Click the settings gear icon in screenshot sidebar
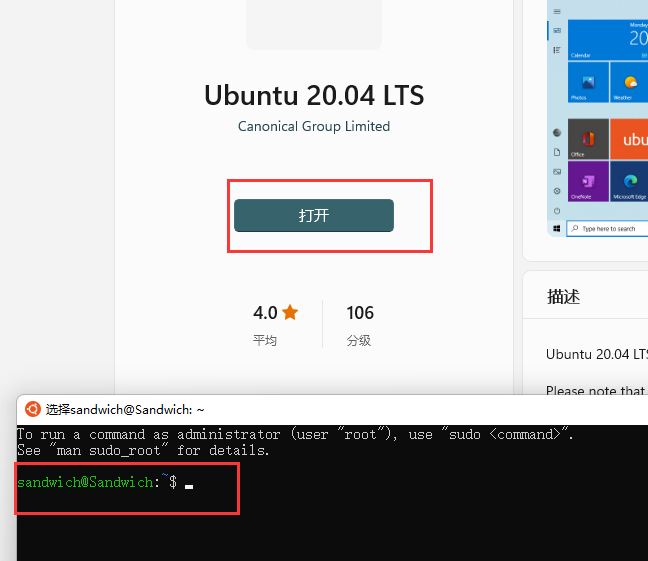 point(557,191)
